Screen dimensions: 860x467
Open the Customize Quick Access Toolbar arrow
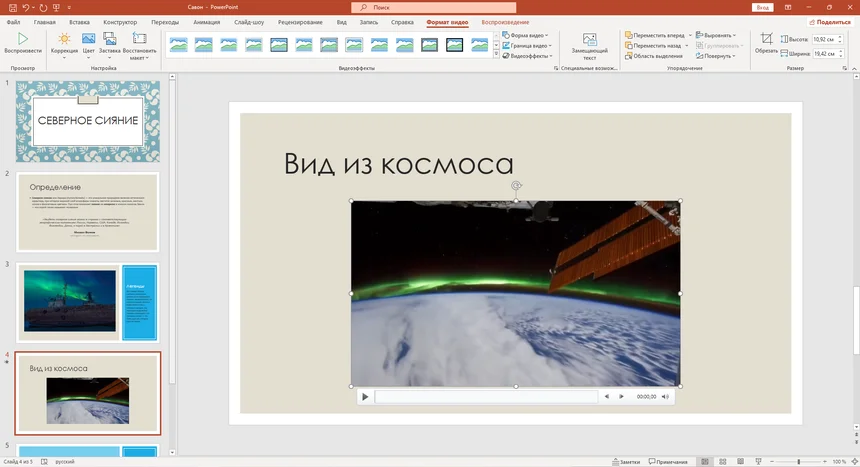pos(69,8)
